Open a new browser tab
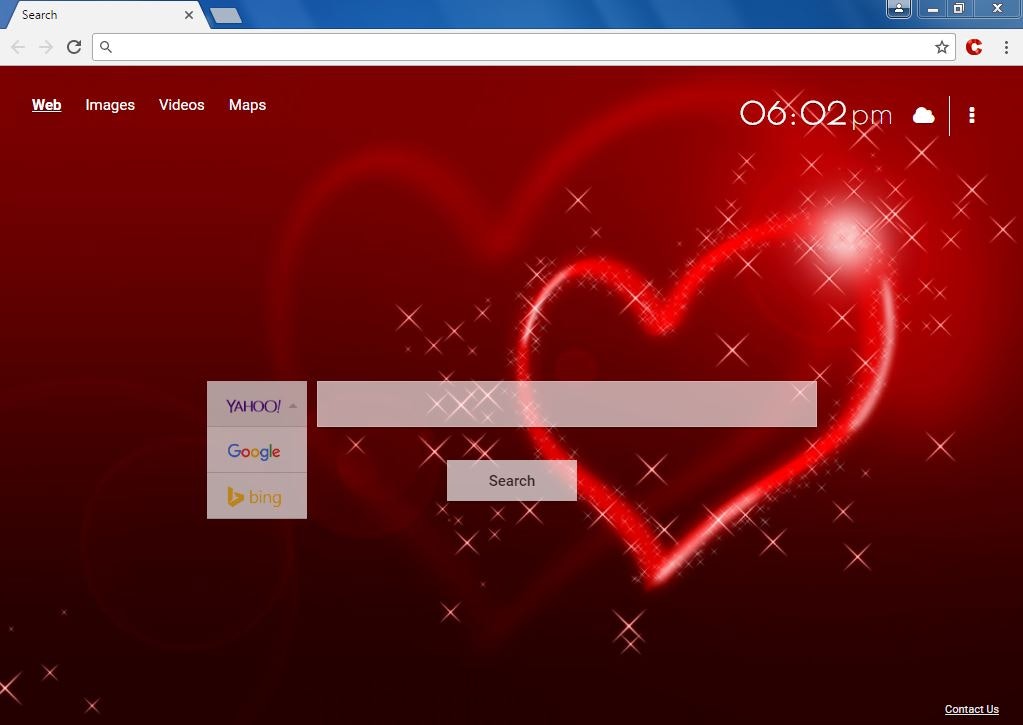The width and height of the screenshot is (1023, 725). pyautogui.click(x=226, y=15)
